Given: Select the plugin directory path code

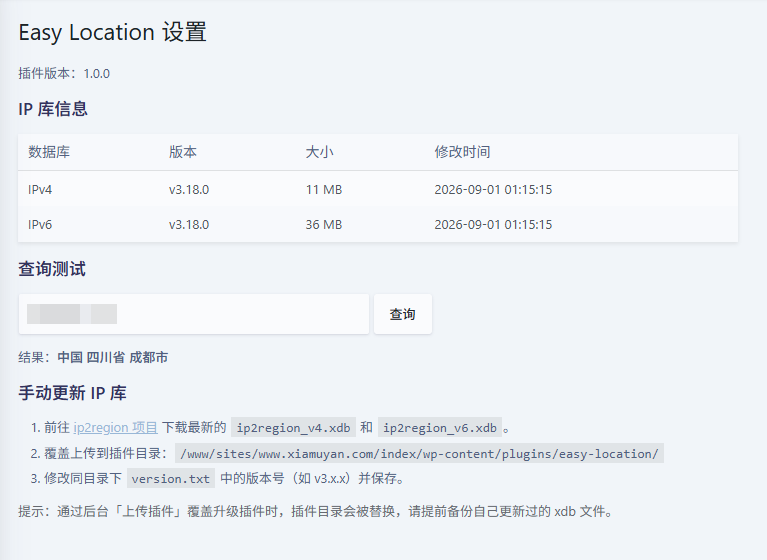Looking at the screenshot, I should click(419, 453).
